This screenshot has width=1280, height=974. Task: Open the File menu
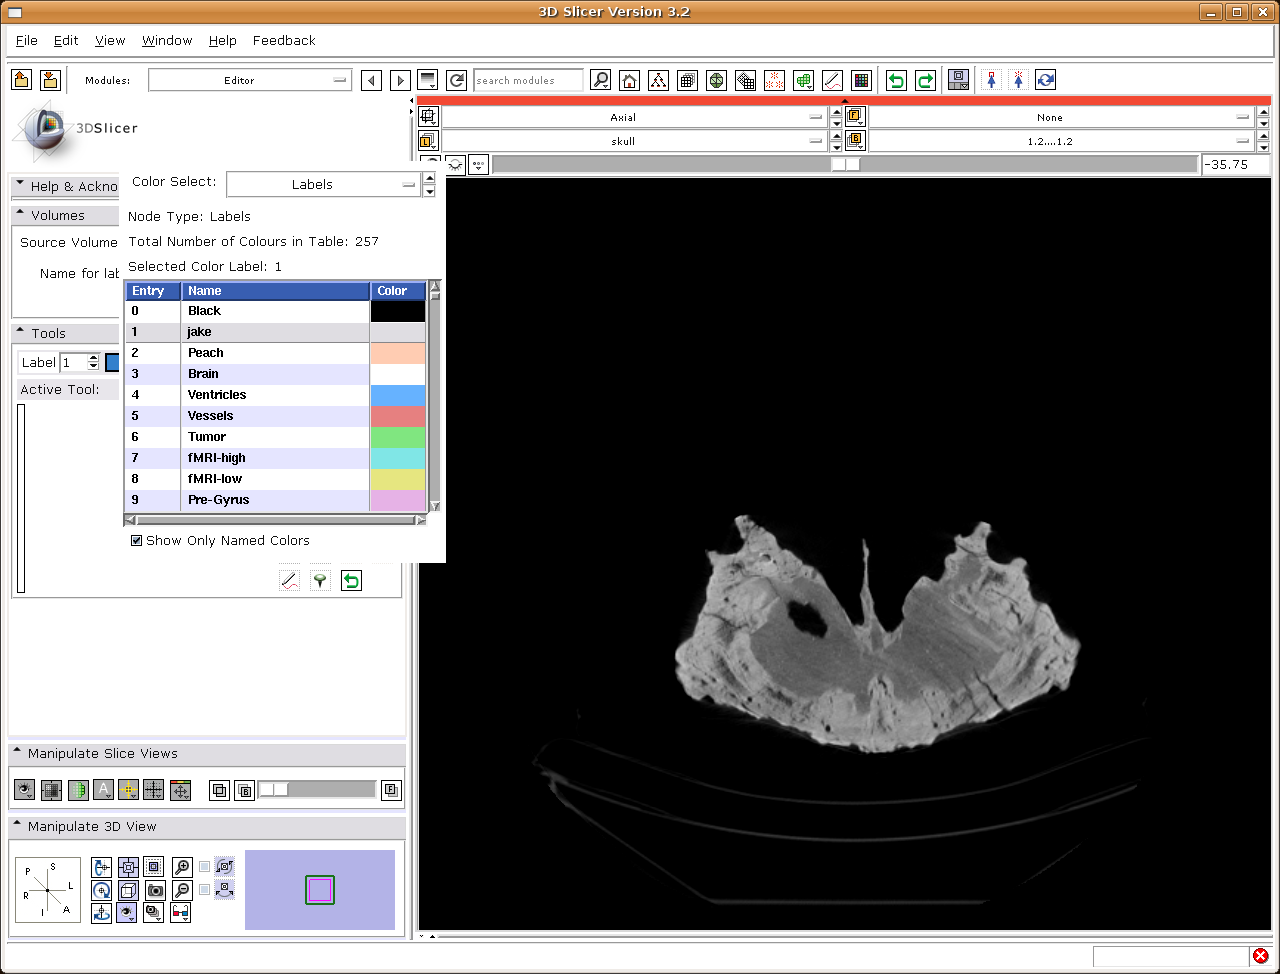click(x=27, y=41)
